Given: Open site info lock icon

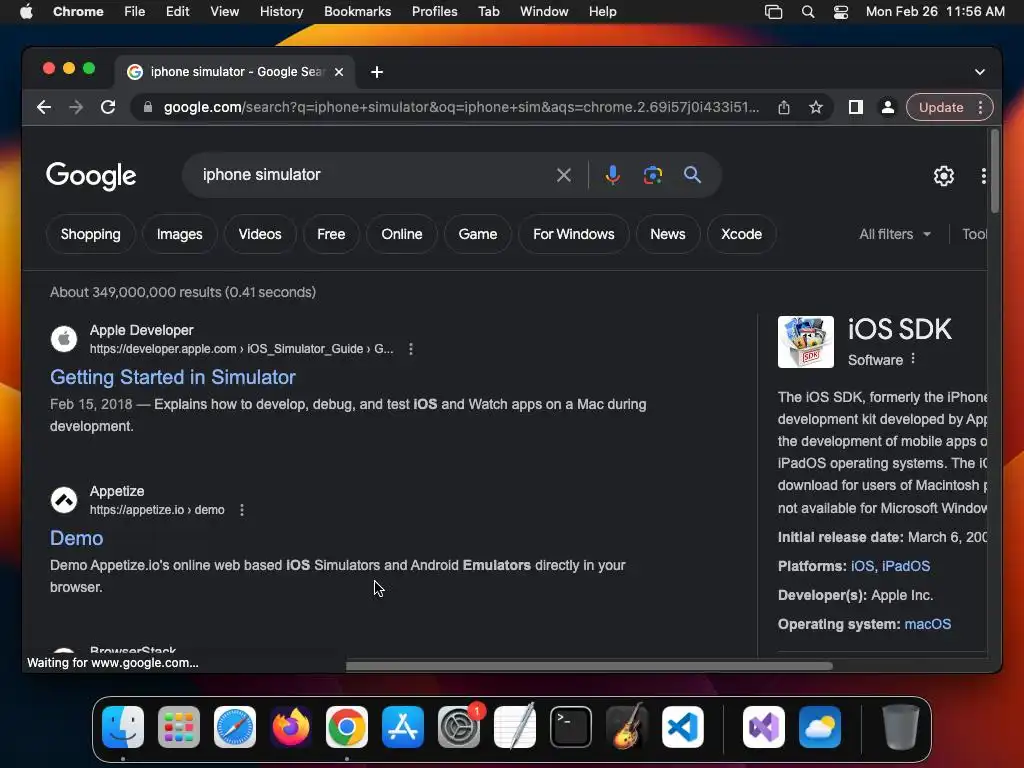Looking at the screenshot, I should click(x=148, y=107).
